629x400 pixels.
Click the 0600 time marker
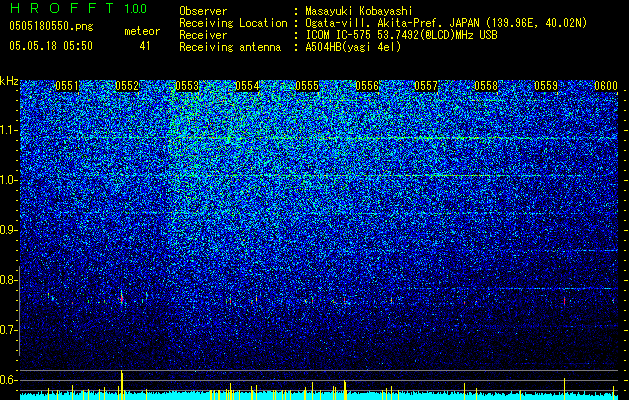coord(606,86)
